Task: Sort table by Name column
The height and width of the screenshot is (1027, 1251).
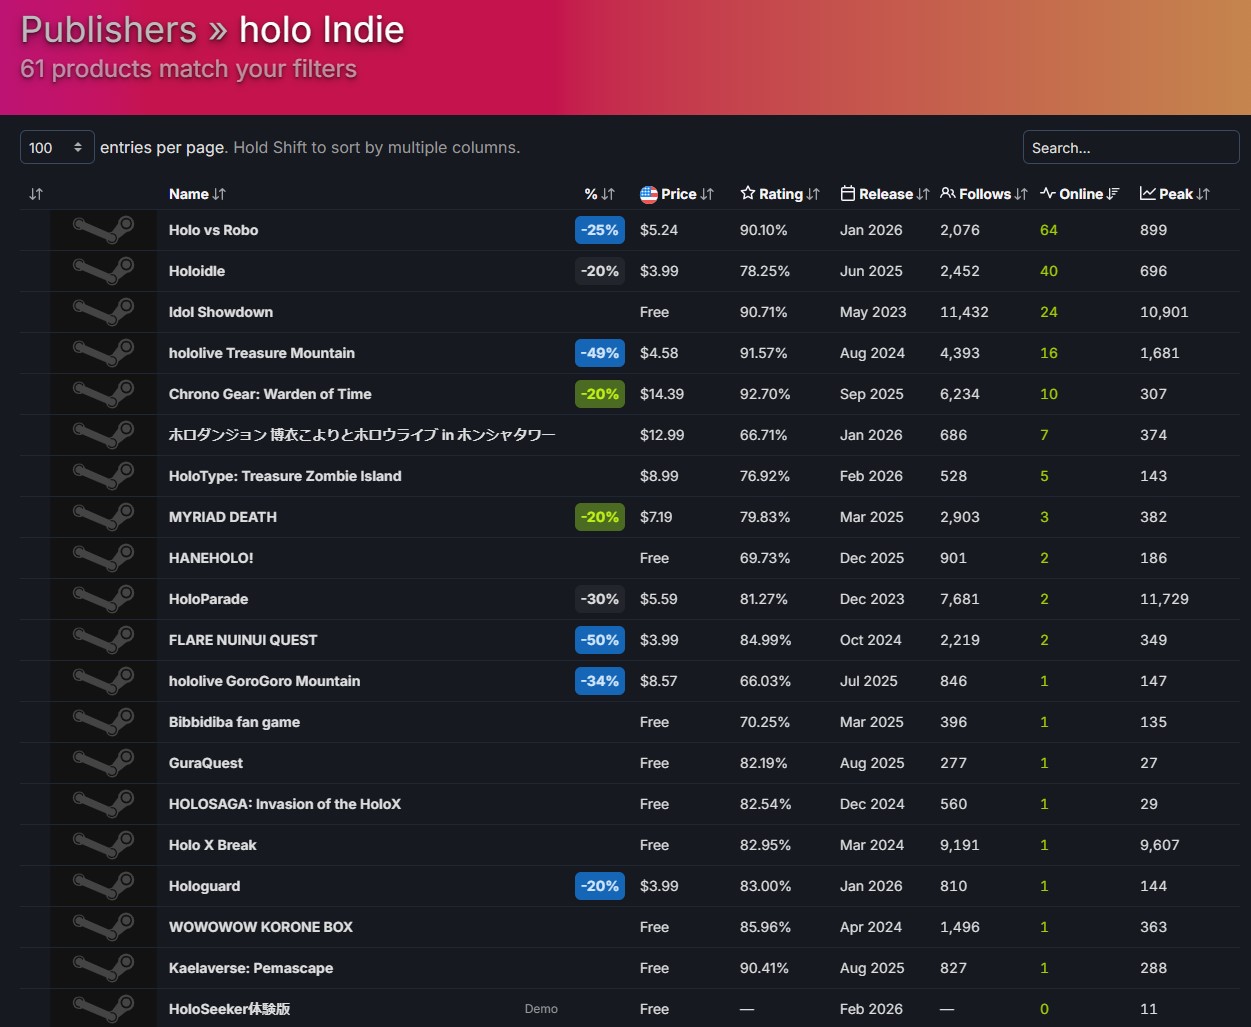Action: tap(197, 194)
